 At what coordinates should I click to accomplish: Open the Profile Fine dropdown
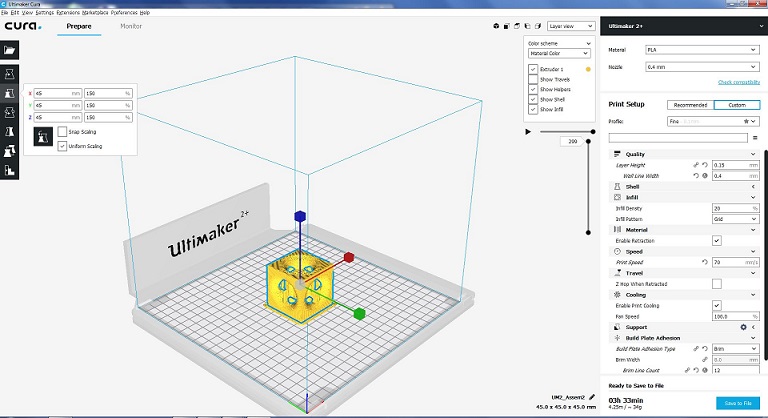coord(713,121)
